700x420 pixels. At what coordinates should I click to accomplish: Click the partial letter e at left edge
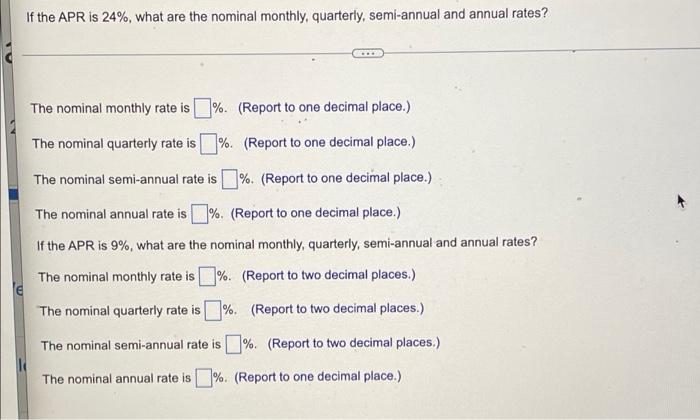pos(18,291)
